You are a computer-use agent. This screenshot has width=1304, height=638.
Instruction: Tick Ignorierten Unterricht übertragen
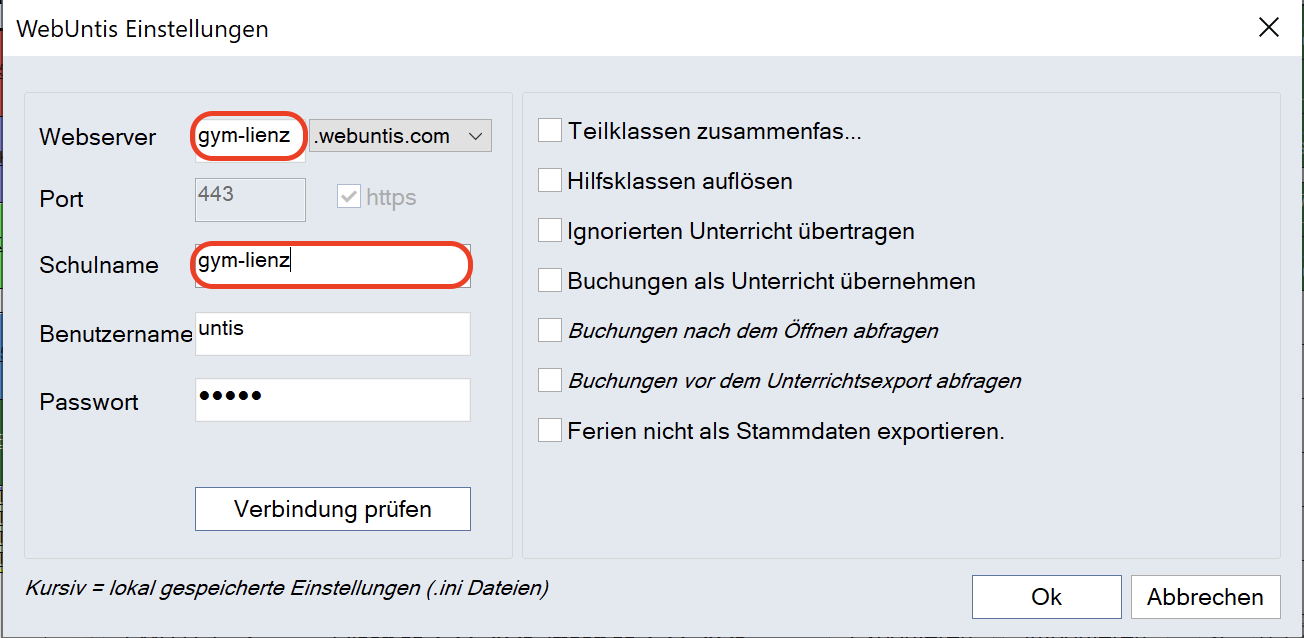click(x=550, y=231)
